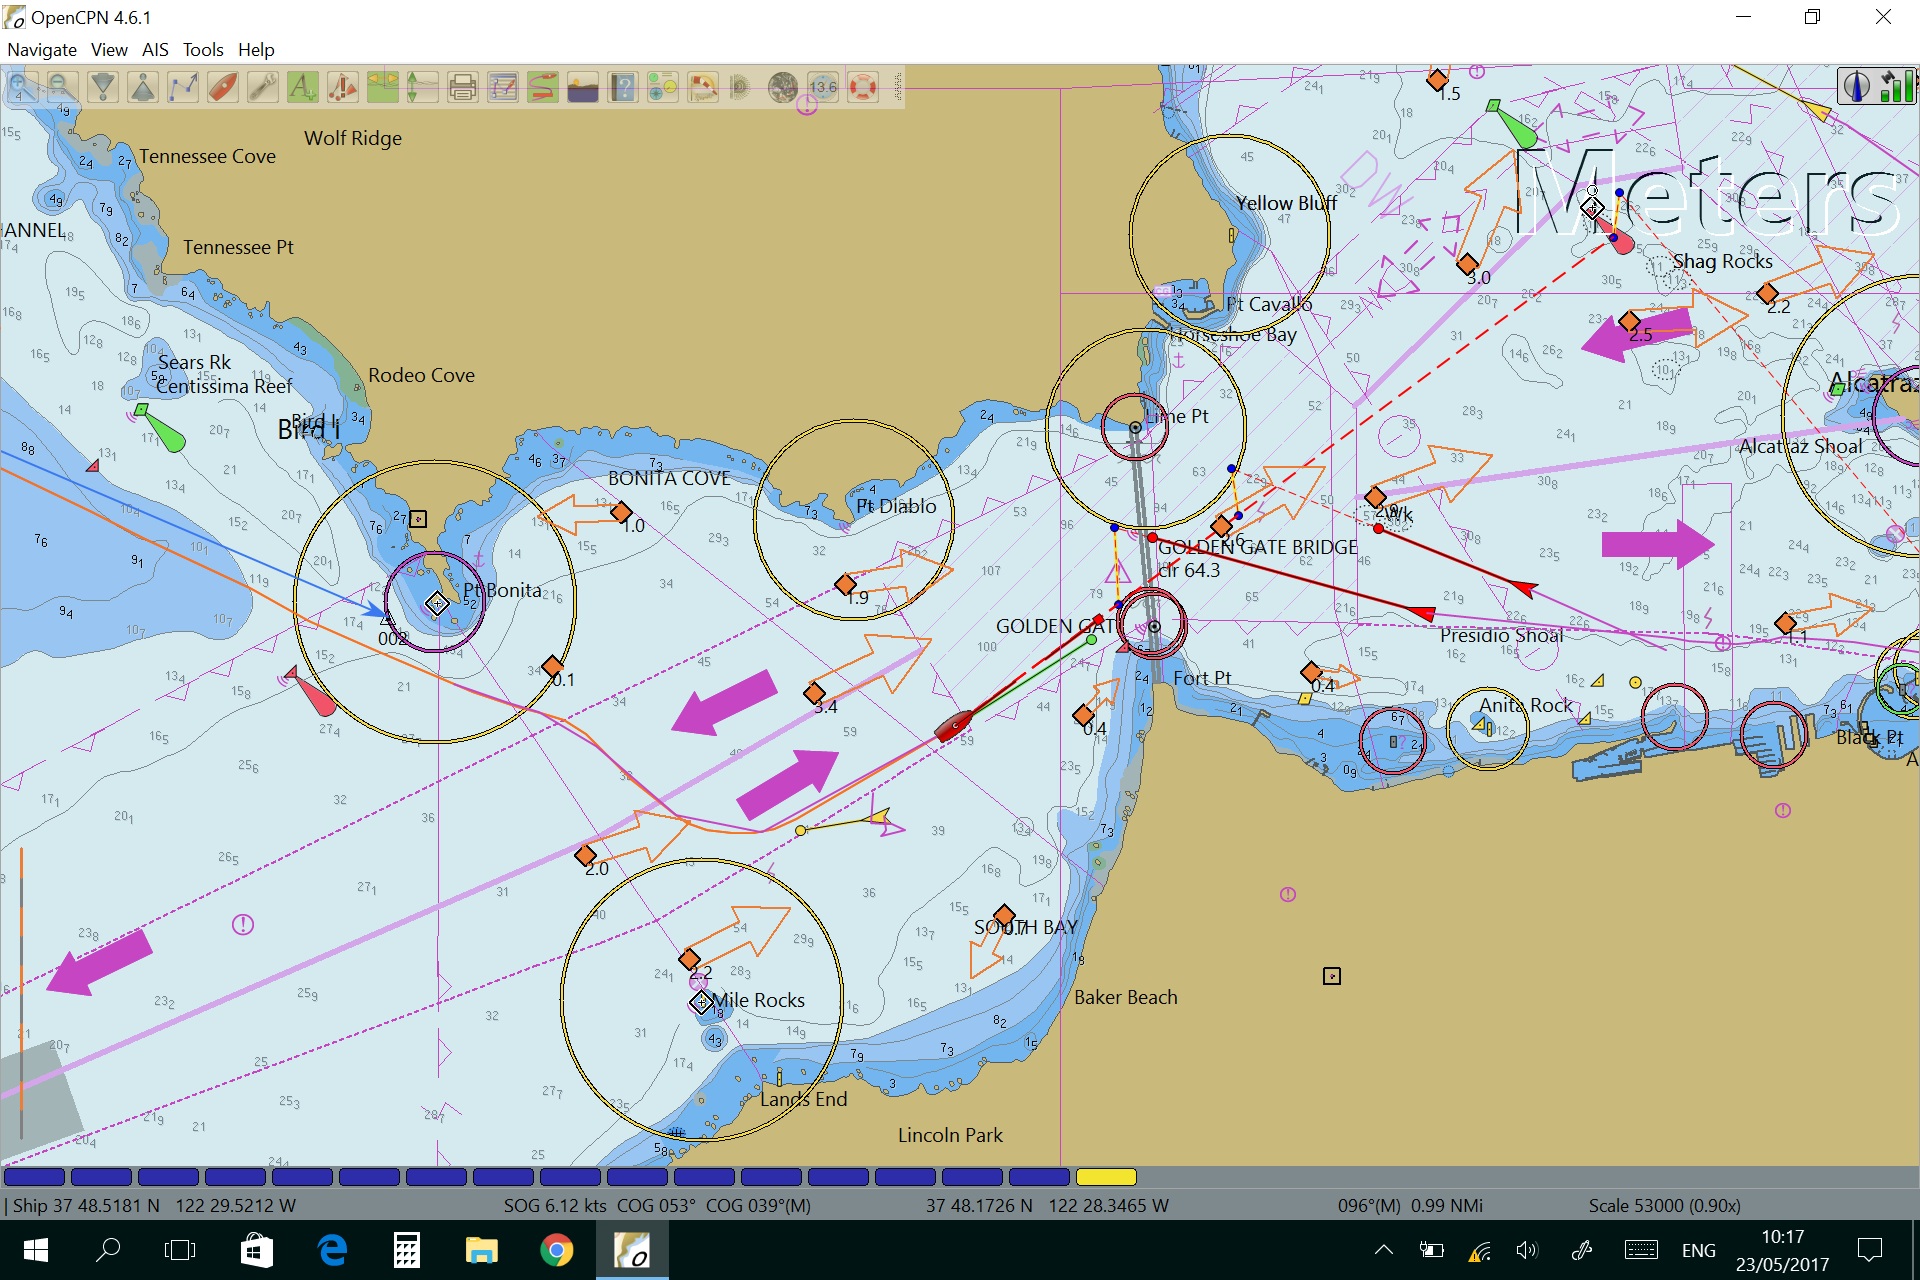Select the Create Route tool

coord(182,88)
